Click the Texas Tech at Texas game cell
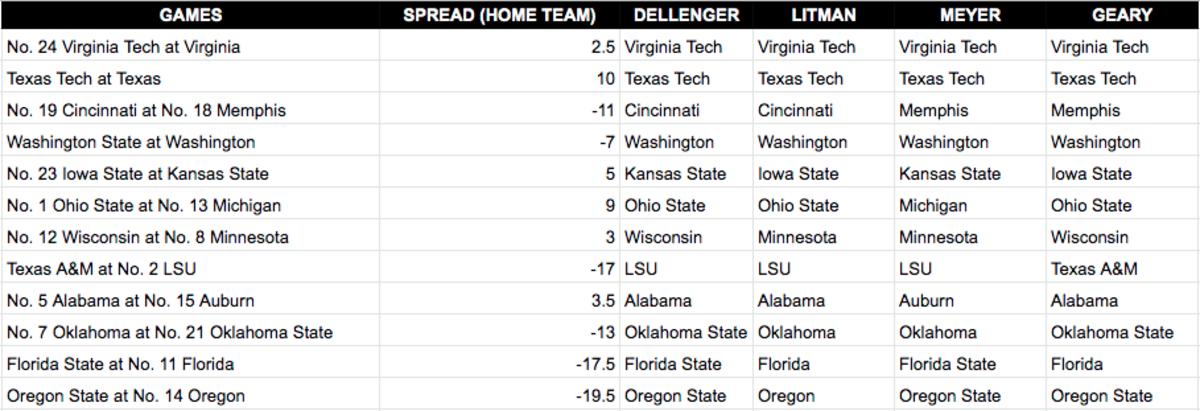1200x411 pixels. (84, 79)
